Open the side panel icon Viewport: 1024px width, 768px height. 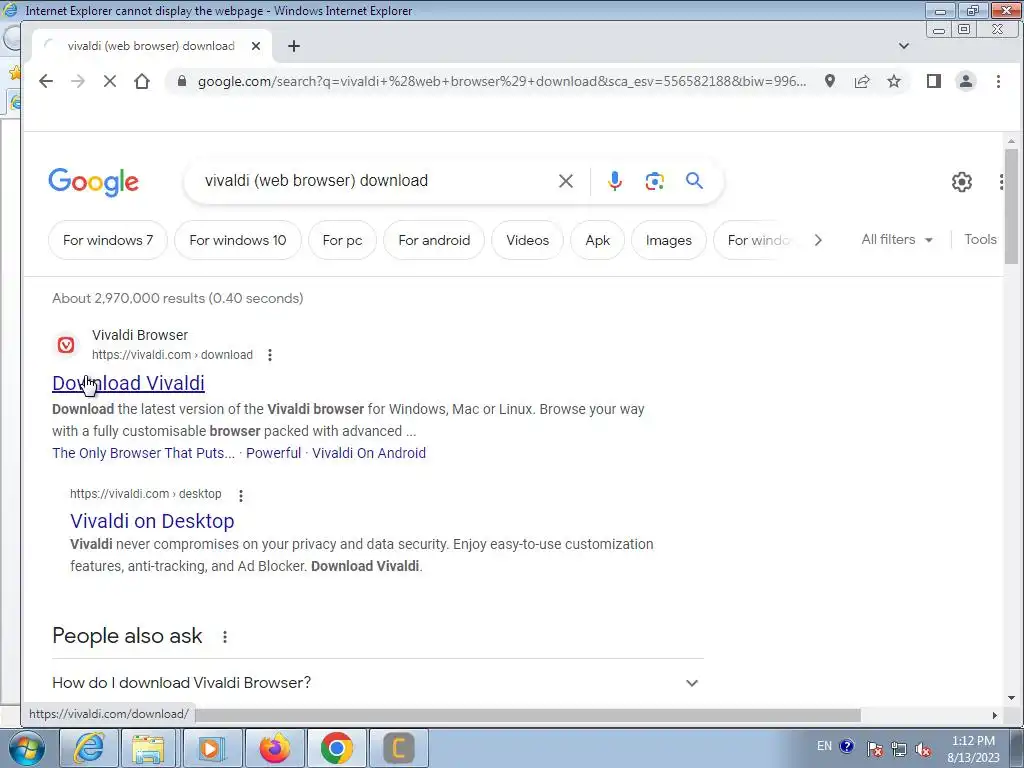[x=934, y=81]
